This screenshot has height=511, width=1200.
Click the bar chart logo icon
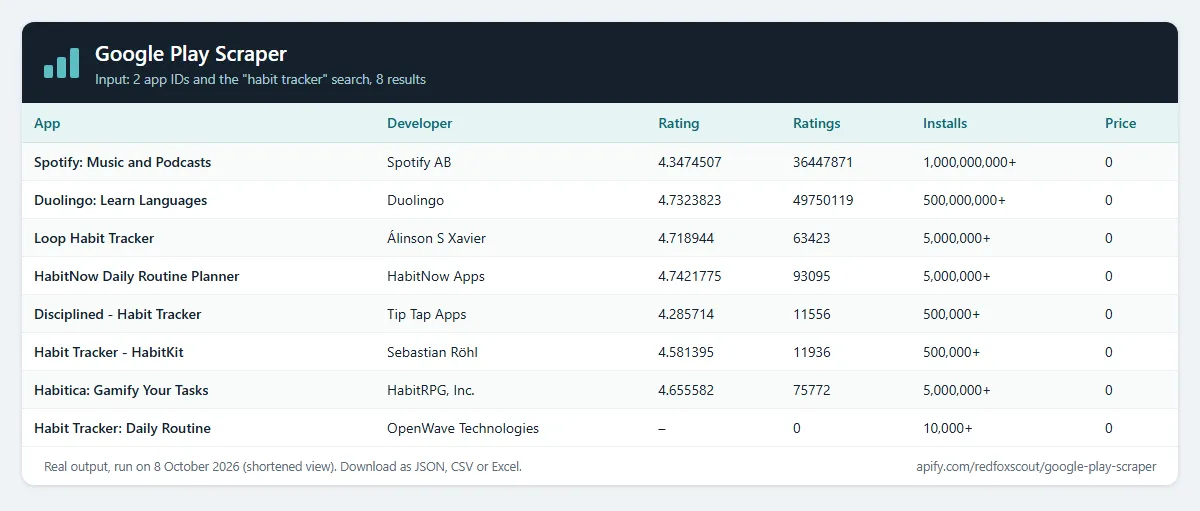click(x=61, y=62)
